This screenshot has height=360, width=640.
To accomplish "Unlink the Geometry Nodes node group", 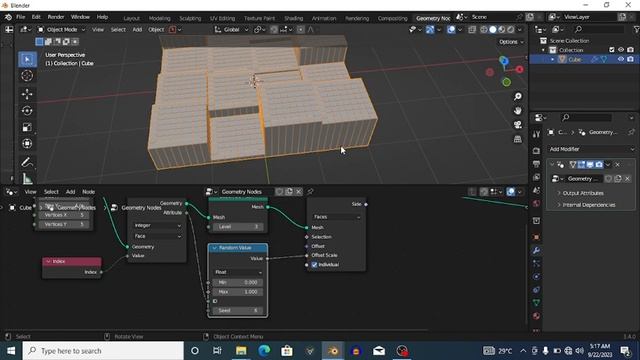I will pyautogui.click(x=299, y=191).
